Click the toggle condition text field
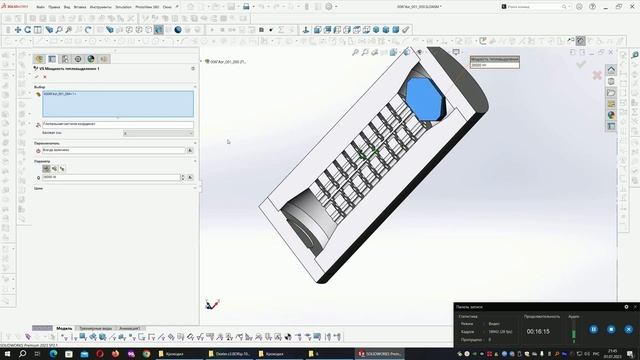Screen dimensions: 640x360 [113, 151]
